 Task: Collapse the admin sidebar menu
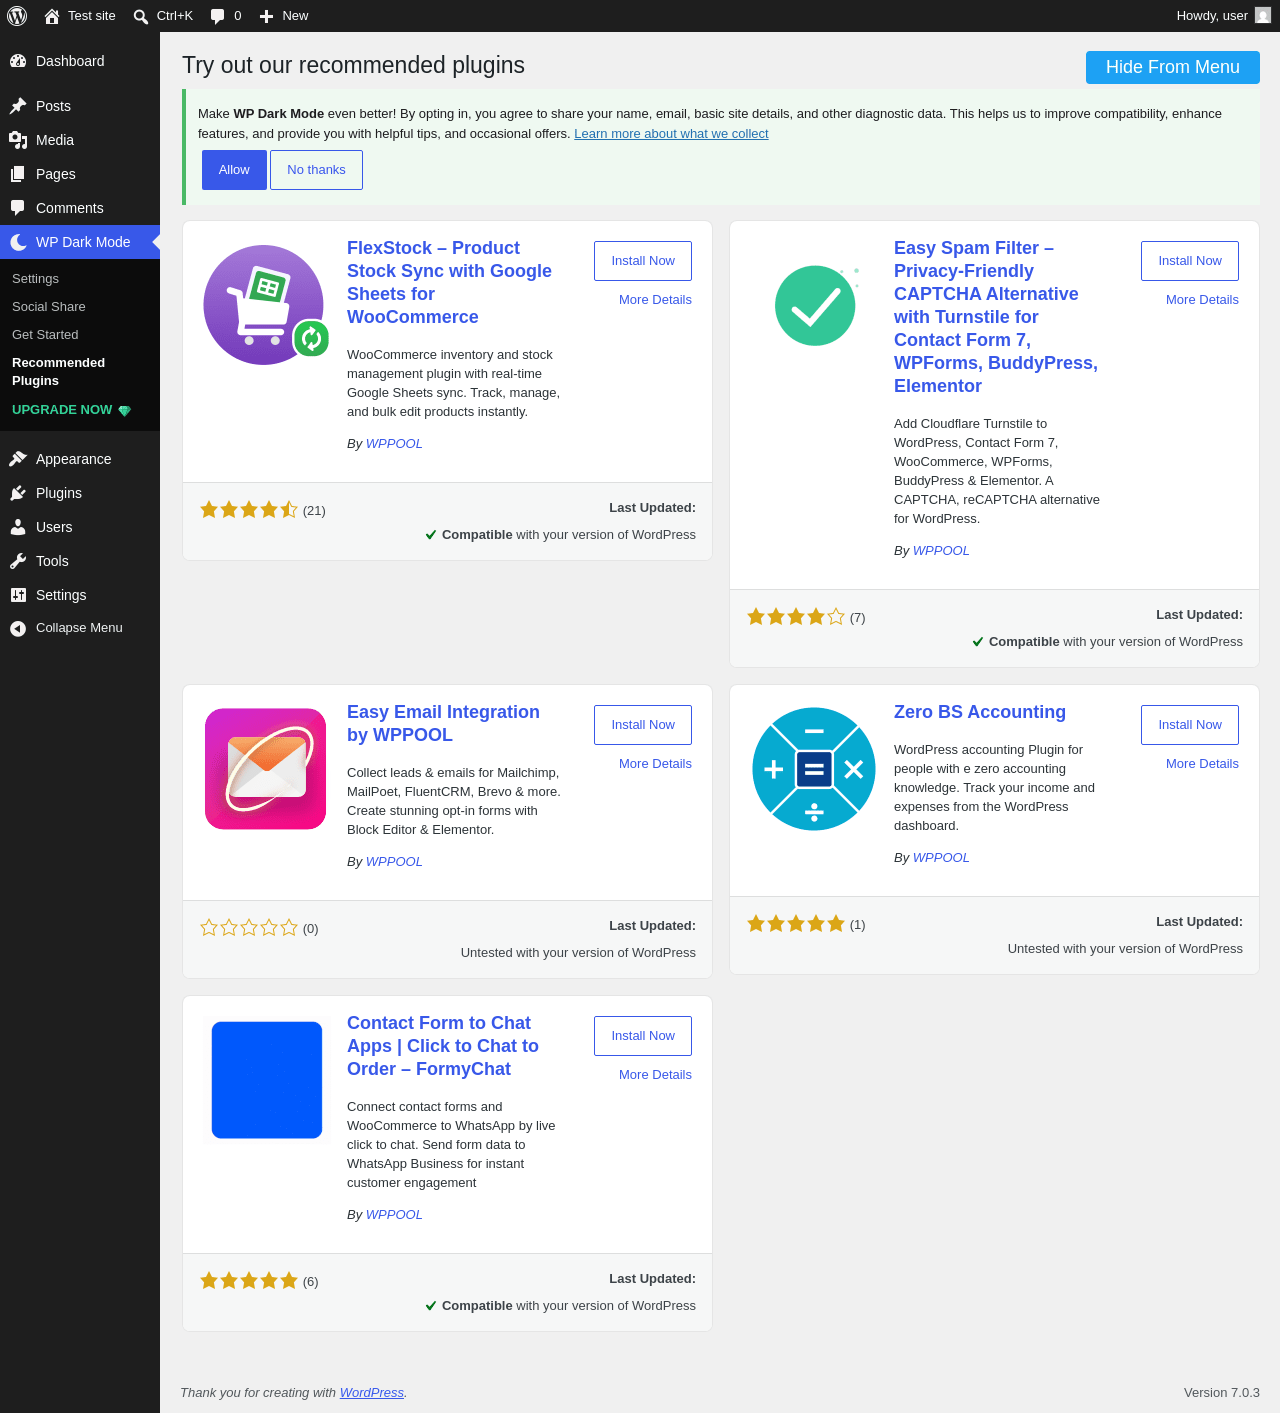[x=80, y=628]
